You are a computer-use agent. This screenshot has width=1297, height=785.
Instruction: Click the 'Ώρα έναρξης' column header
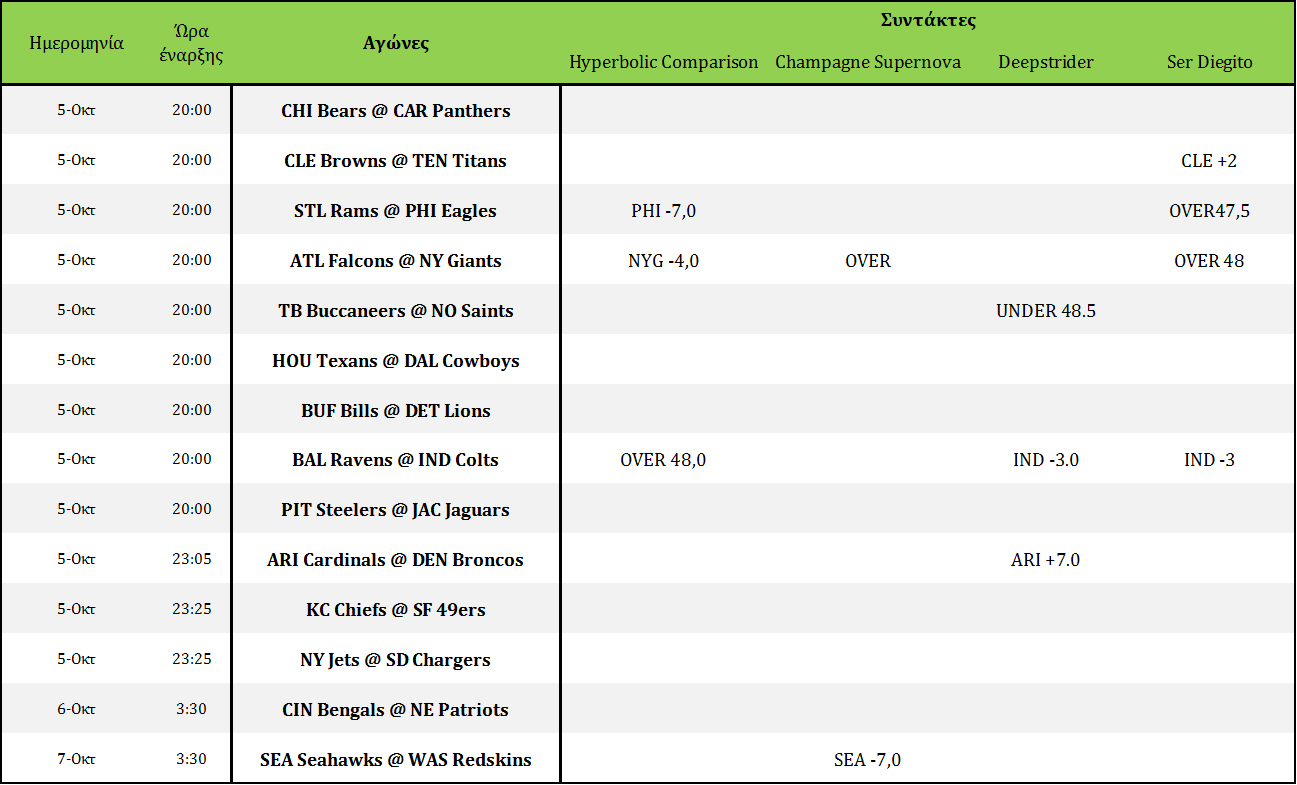click(x=192, y=43)
